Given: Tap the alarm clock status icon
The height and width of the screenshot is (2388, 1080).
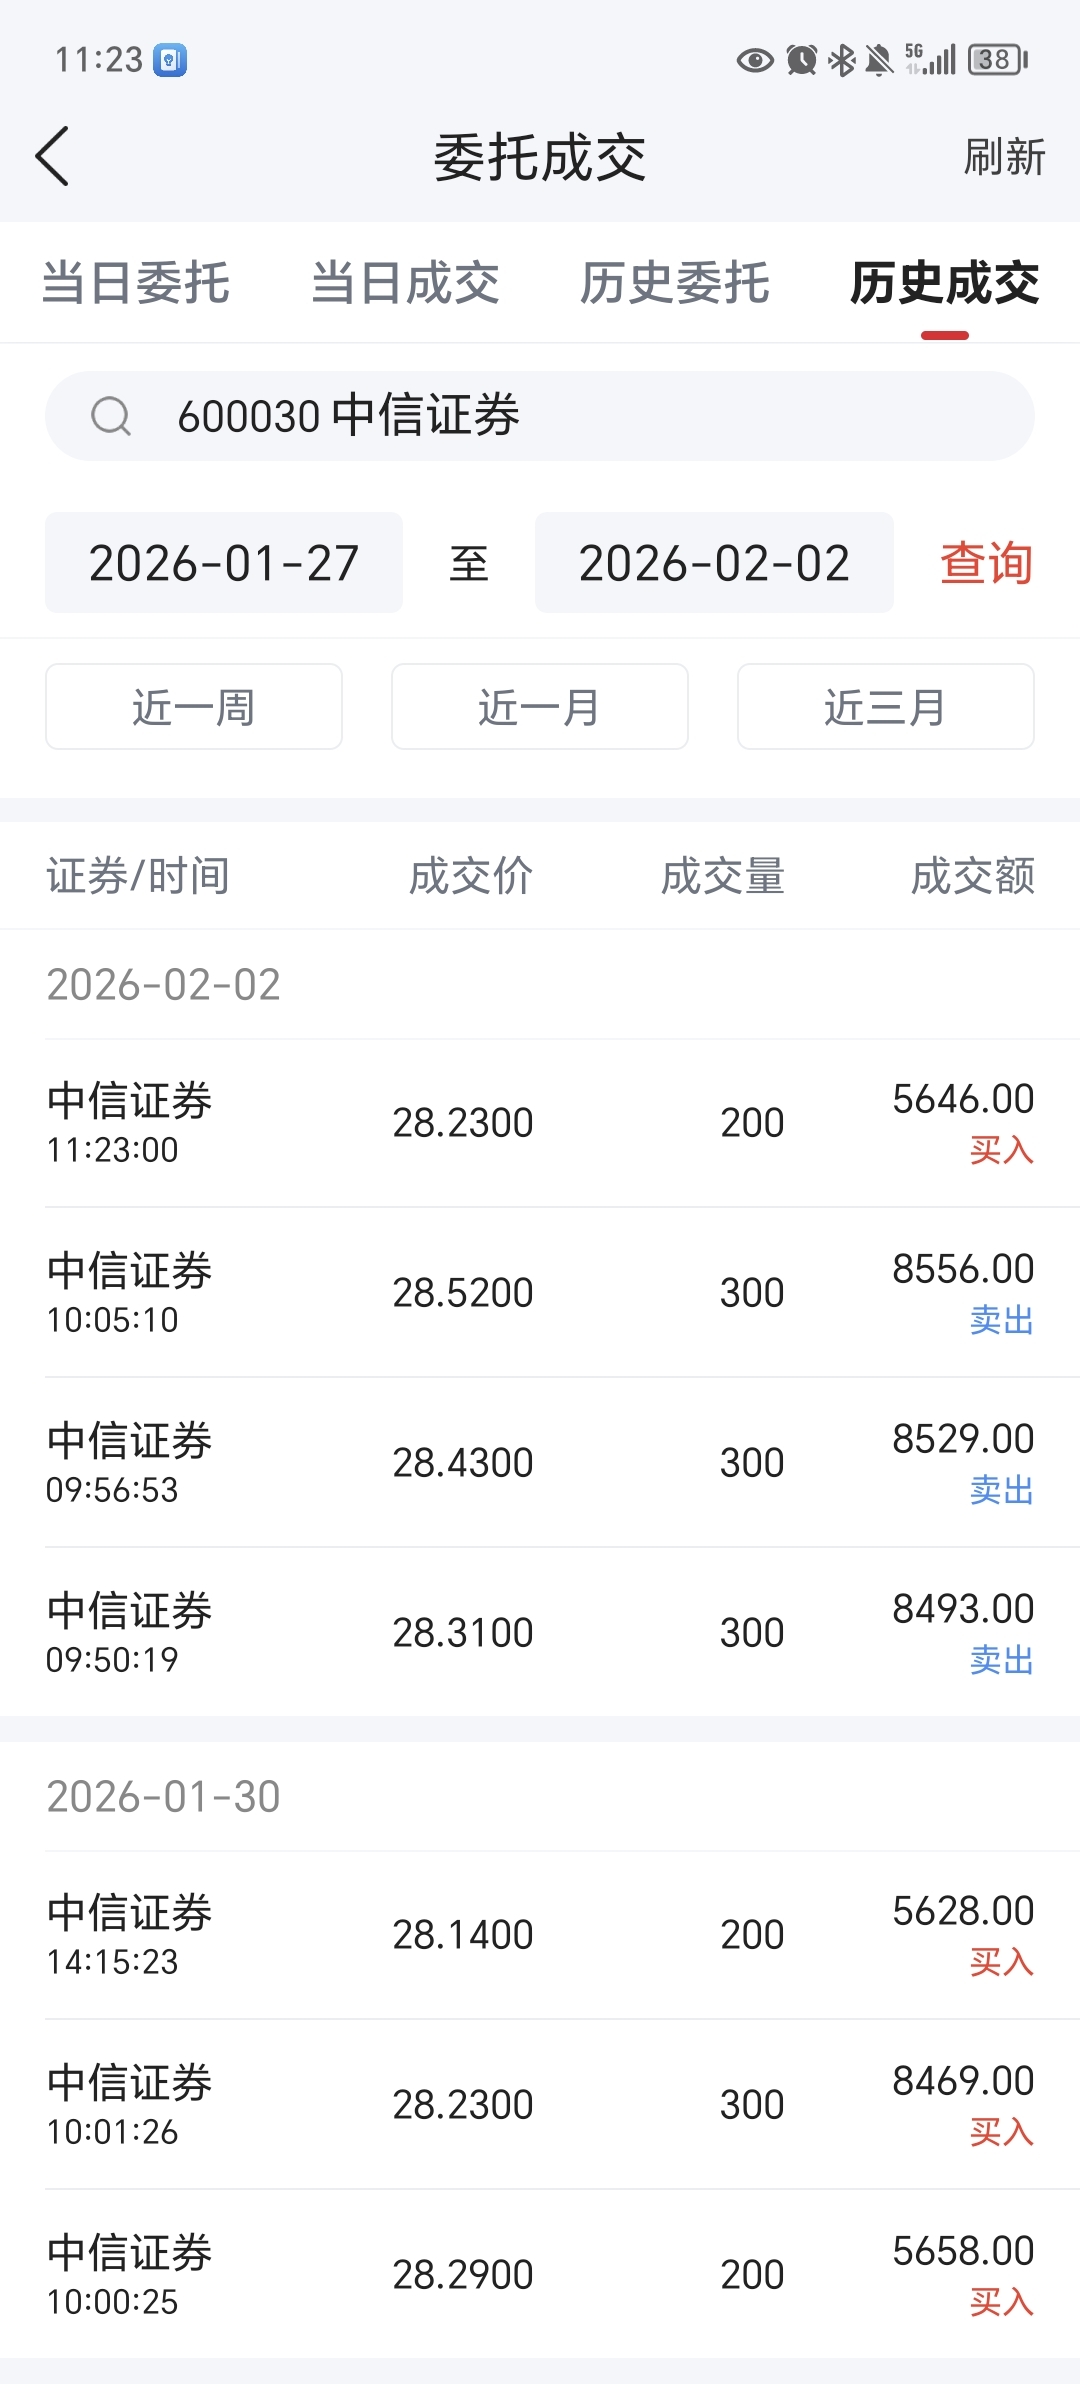Looking at the screenshot, I should pos(801,61).
